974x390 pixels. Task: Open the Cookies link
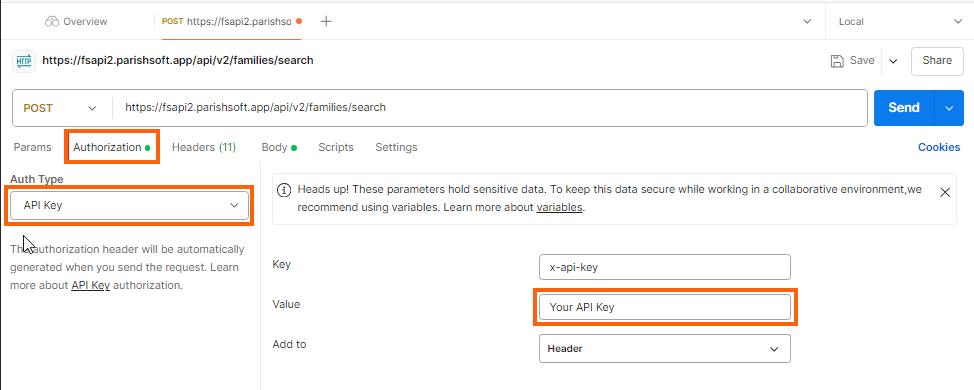[939, 147]
